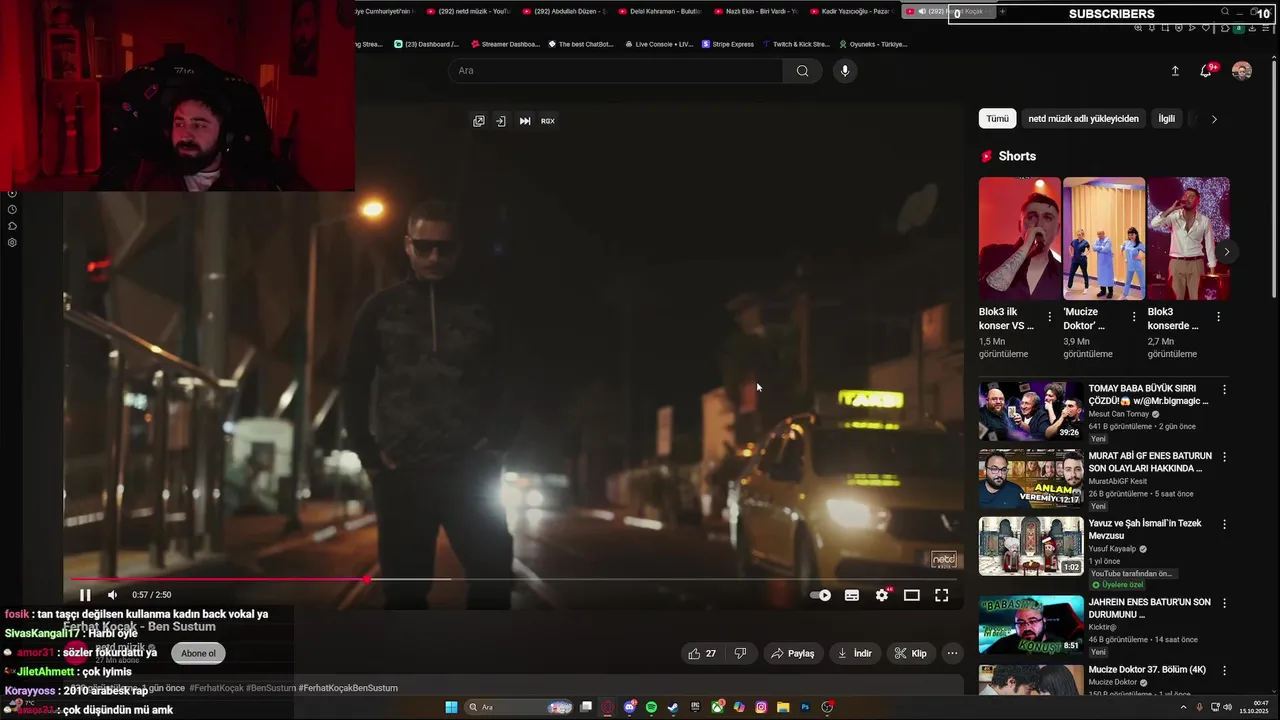Open File Explorer from the taskbar

[x=783, y=707]
